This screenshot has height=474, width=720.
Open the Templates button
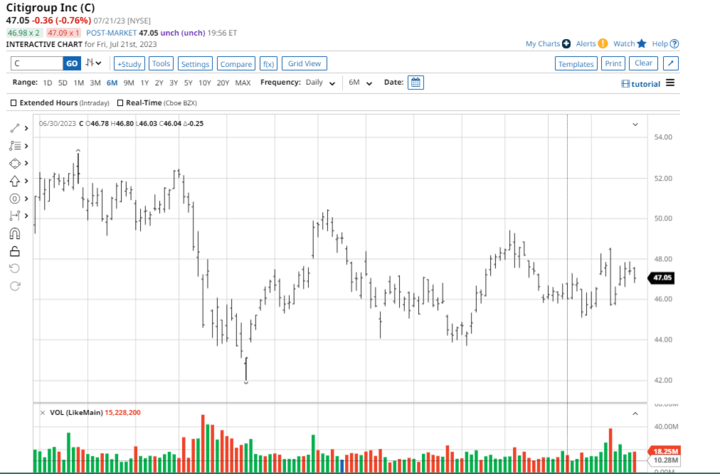[576, 64]
